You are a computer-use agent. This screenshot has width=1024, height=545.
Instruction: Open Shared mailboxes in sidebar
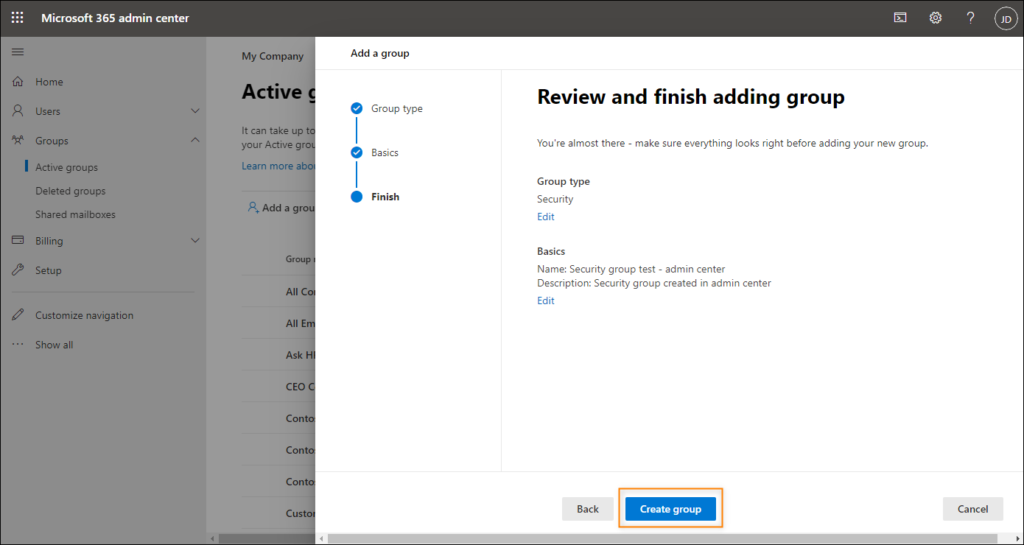coord(75,214)
